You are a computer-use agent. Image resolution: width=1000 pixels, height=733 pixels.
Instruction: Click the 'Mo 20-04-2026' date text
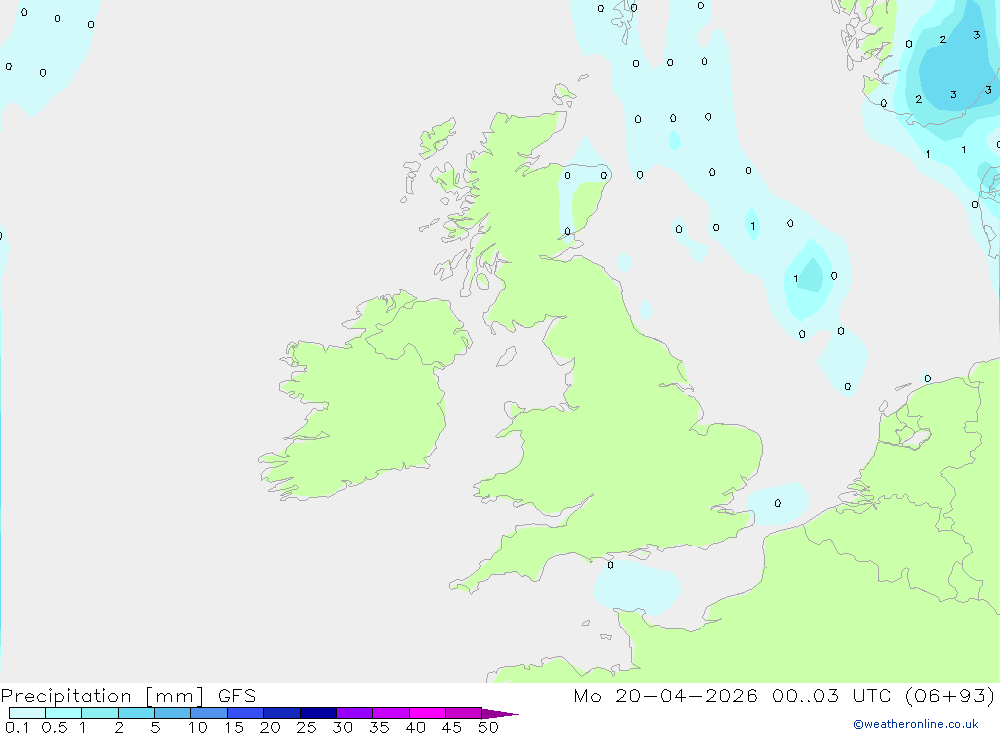[x=665, y=695]
